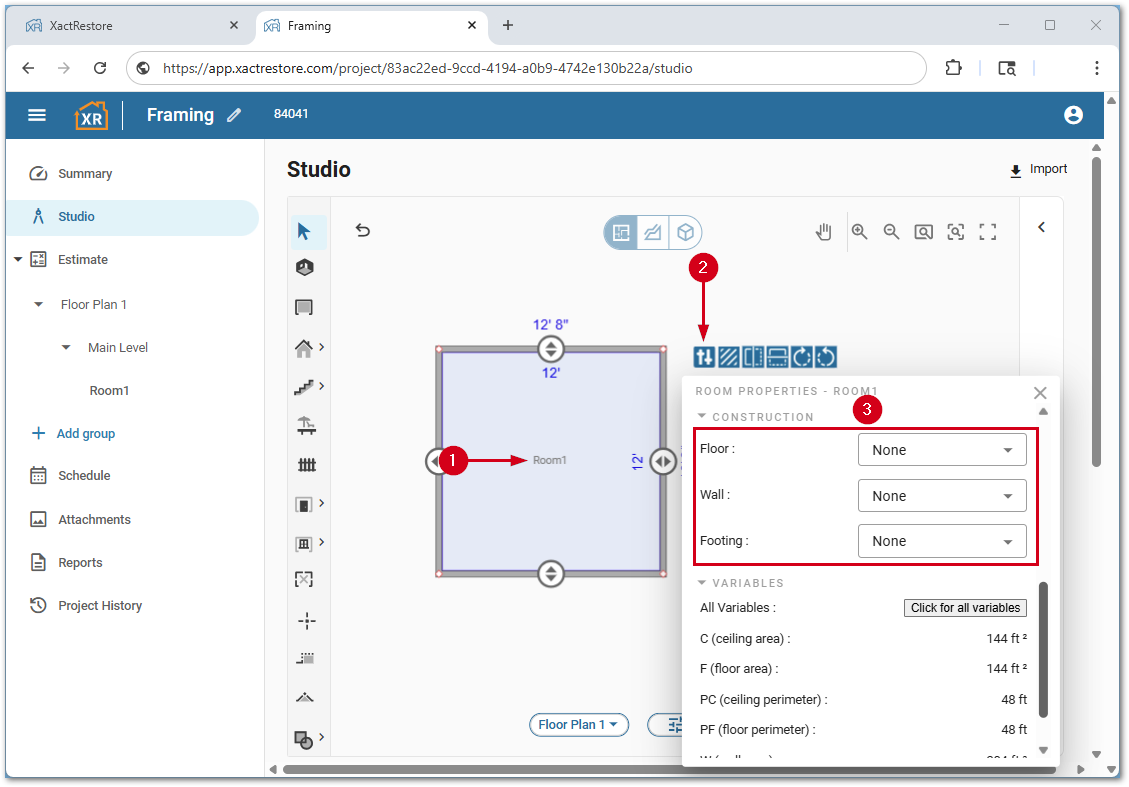Select the staircase tool
1129x787 pixels.
click(x=305, y=386)
